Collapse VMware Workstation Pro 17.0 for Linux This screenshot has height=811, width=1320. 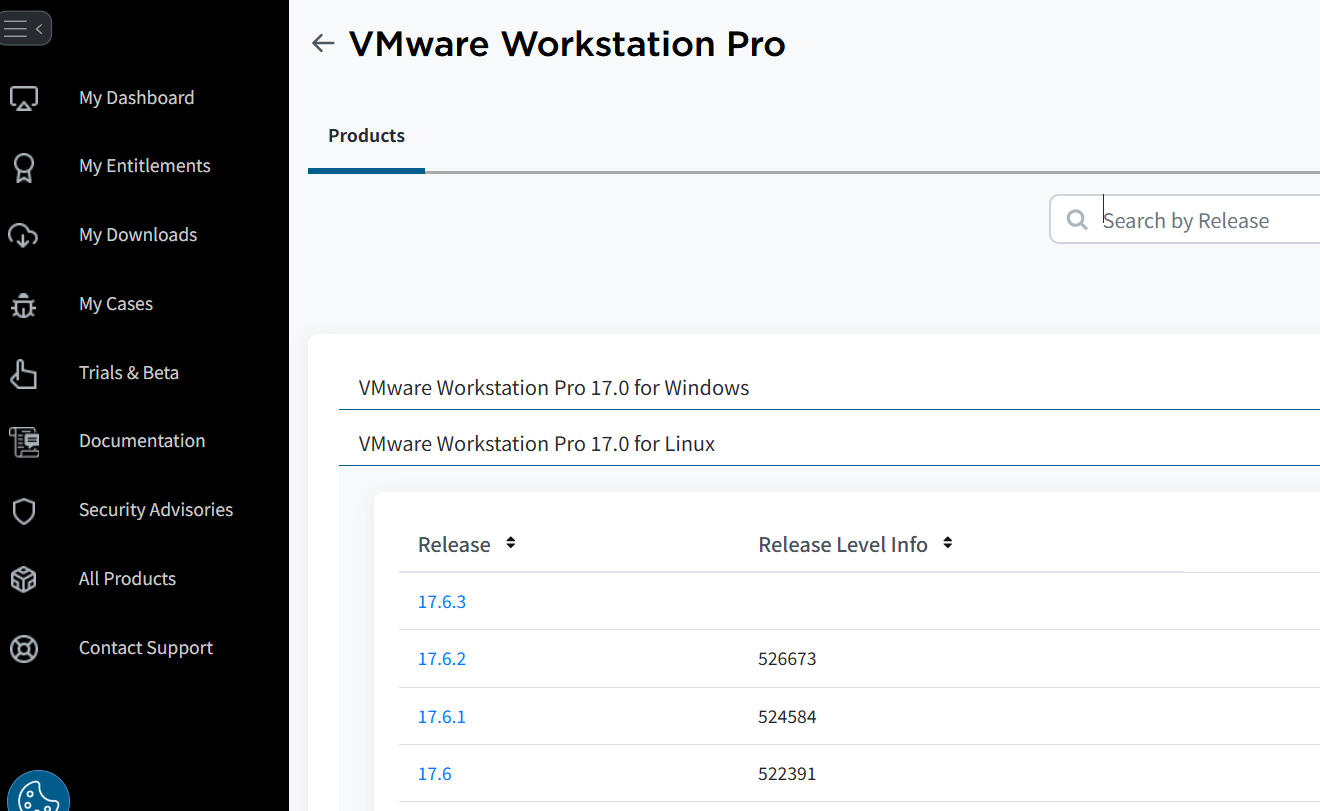point(537,444)
